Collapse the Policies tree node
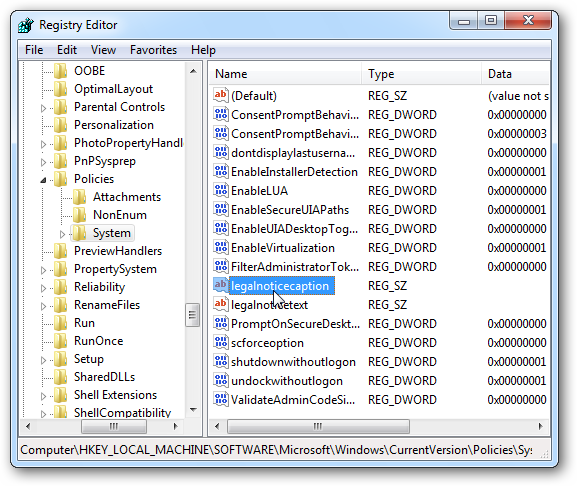 [43, 180]
